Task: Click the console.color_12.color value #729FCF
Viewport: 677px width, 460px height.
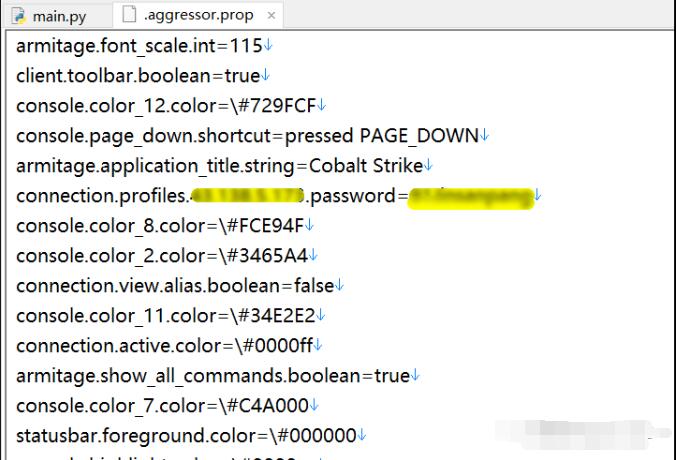Action: [278, 106]
